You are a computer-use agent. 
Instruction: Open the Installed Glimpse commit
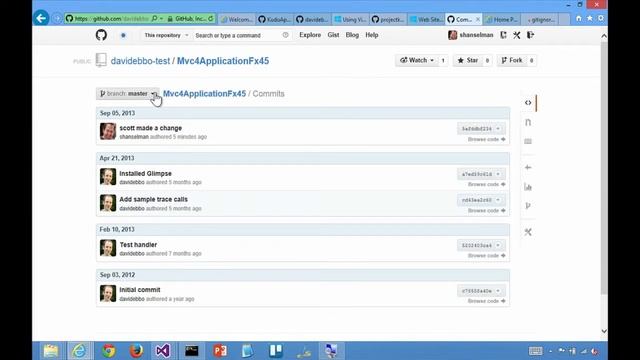tap(145, 173)
